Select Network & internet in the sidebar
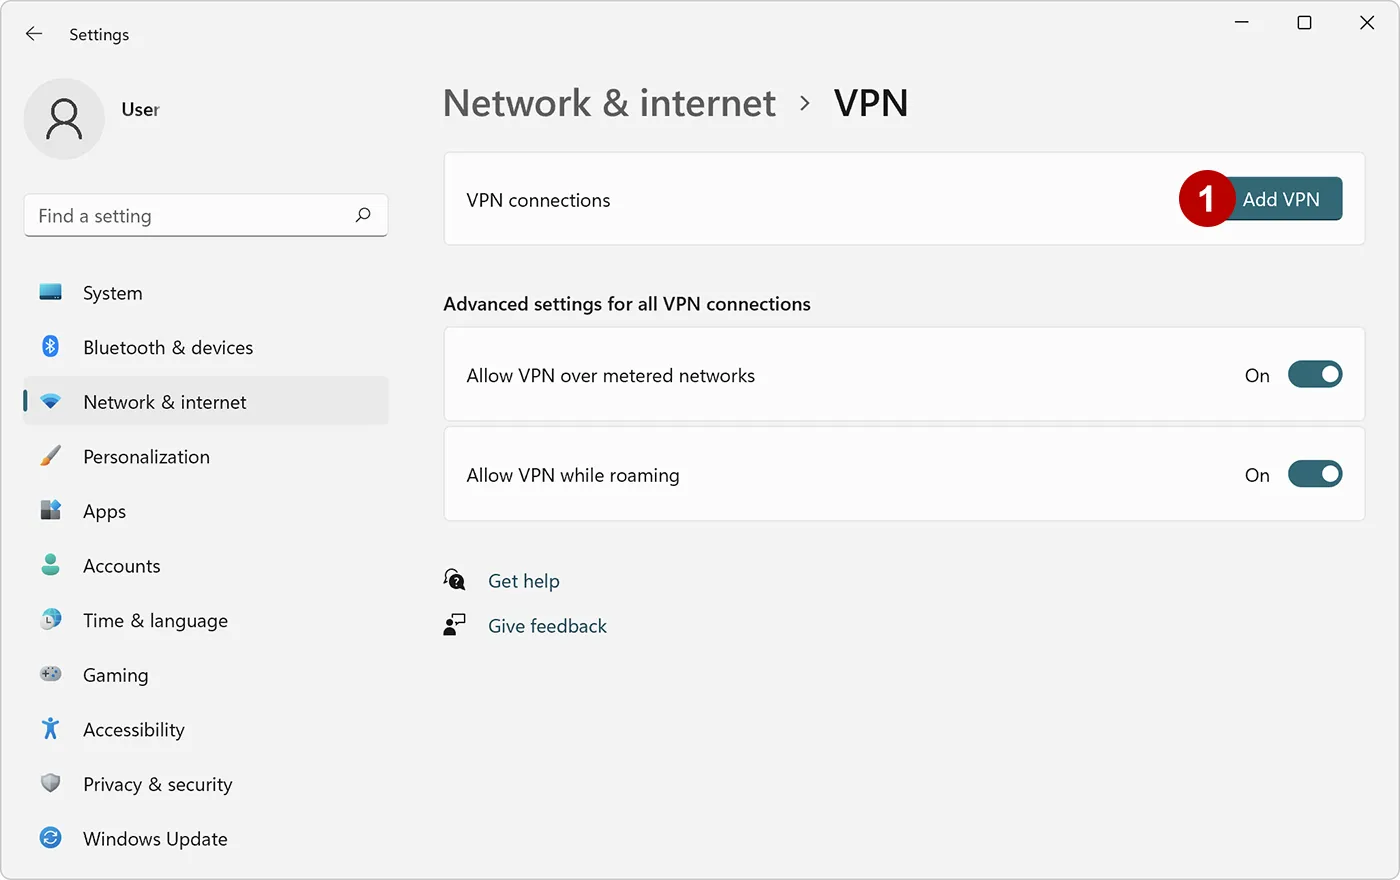Image resolution: width=1400 pixels, height=880 pixels. (164, 402)
